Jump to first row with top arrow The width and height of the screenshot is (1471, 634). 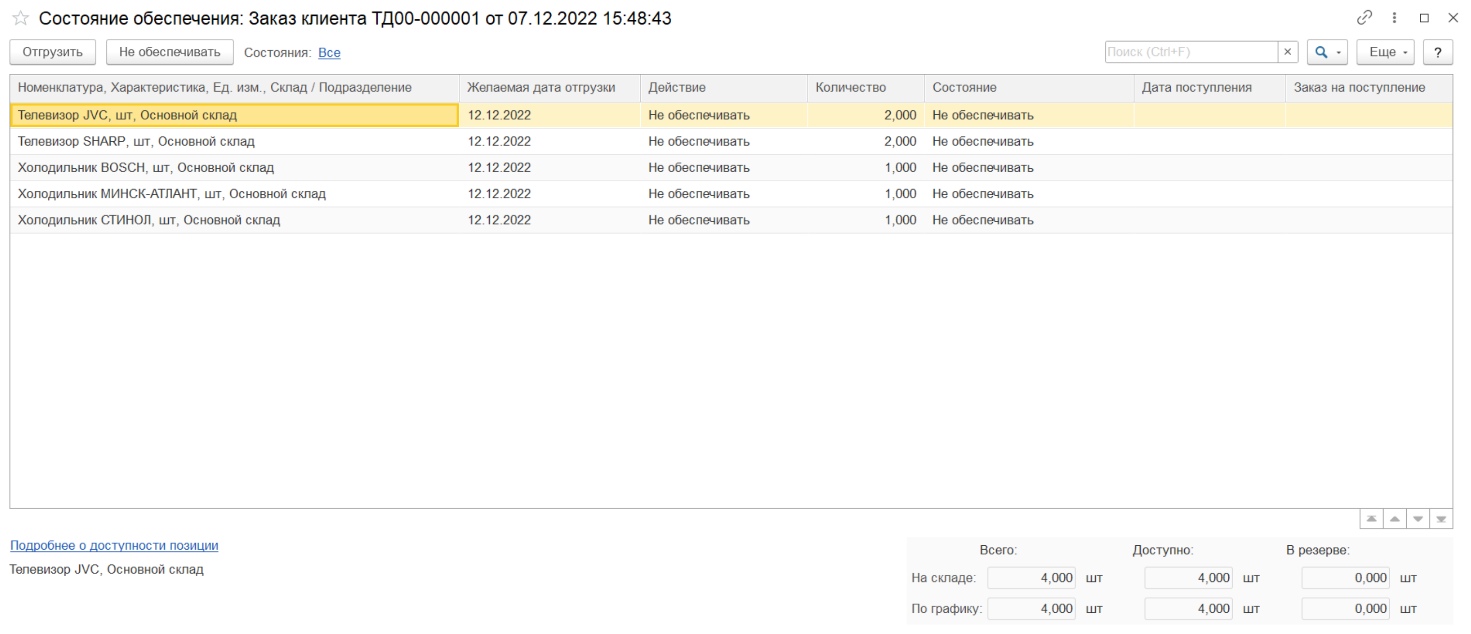(x=1371, y=519)
